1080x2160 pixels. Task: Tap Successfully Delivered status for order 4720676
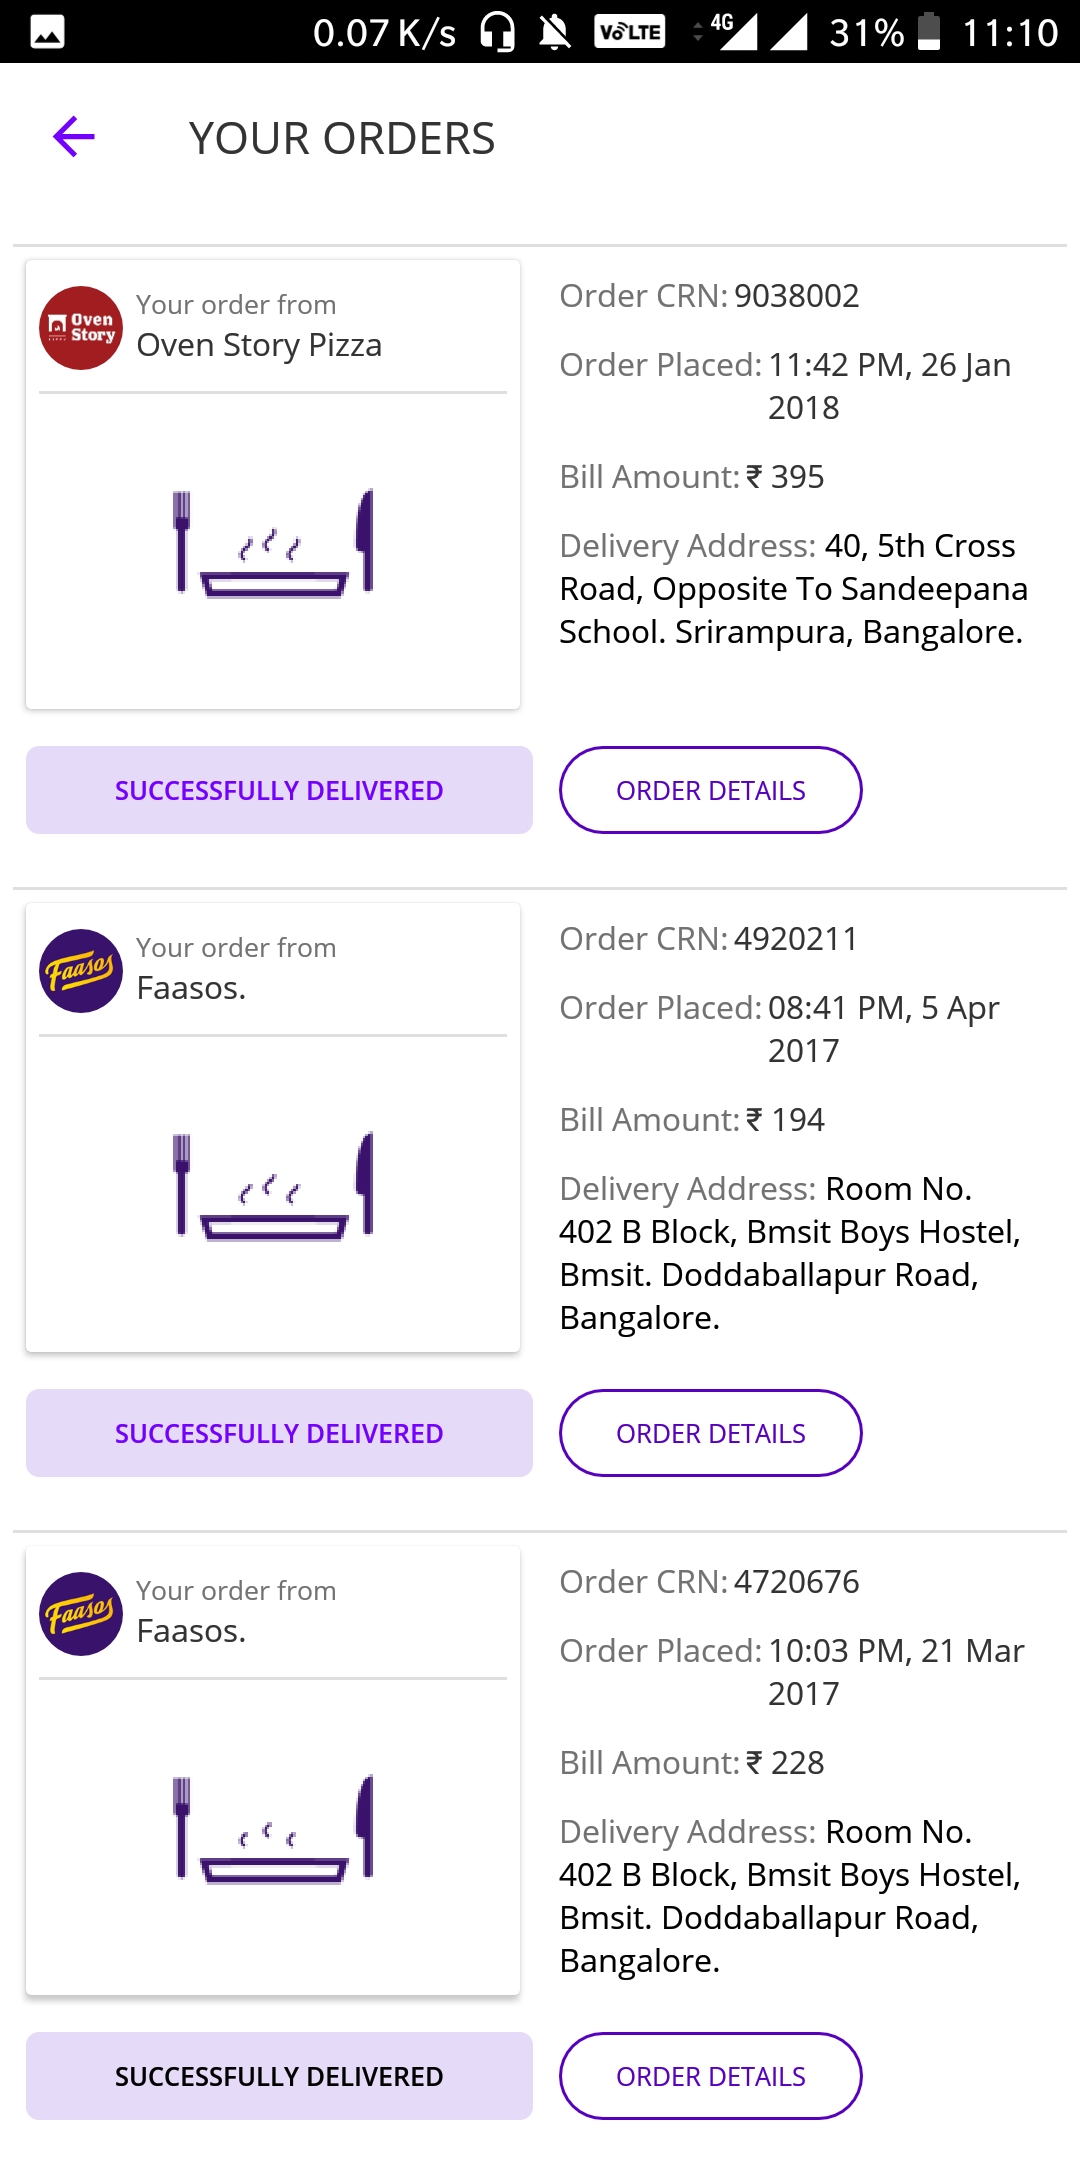(279, 2076)
